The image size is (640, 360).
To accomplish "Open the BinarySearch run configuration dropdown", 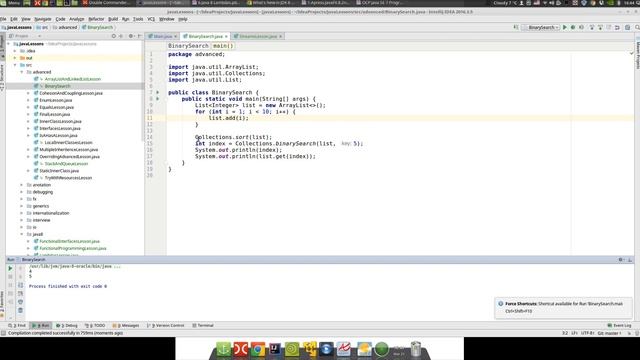I will click(541, 27).
